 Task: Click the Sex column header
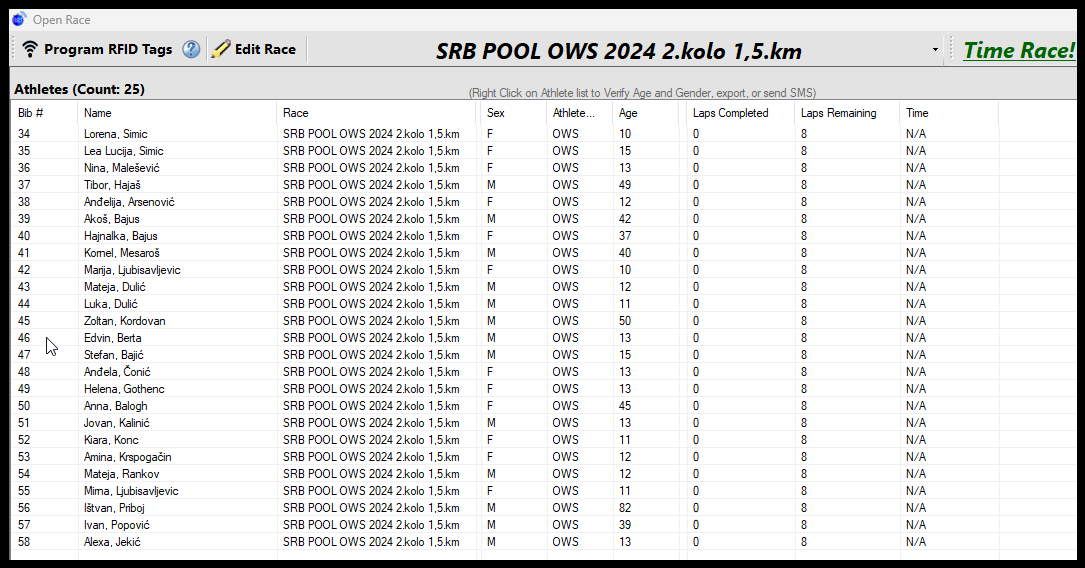tap(496, 113)
